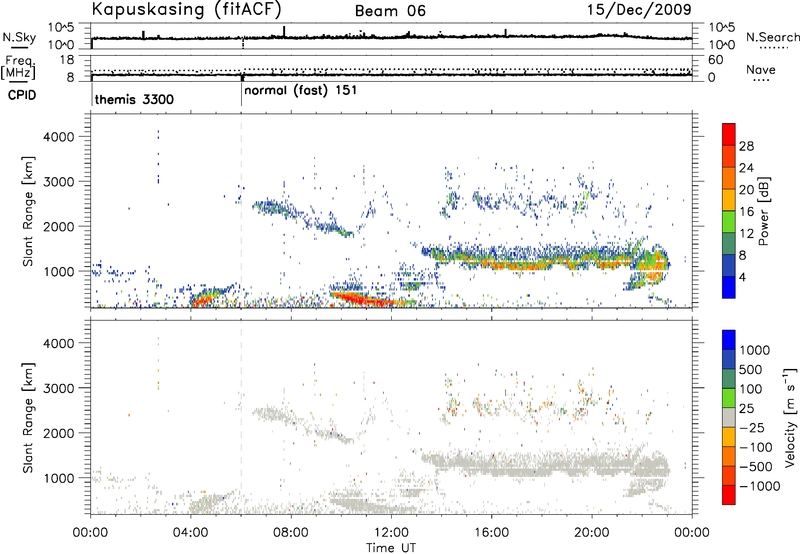Click the gray scatter band near 1200 km in the velocity panel
Image resolution: width=800 pixels, height=554 pixels.
[546, 464]
